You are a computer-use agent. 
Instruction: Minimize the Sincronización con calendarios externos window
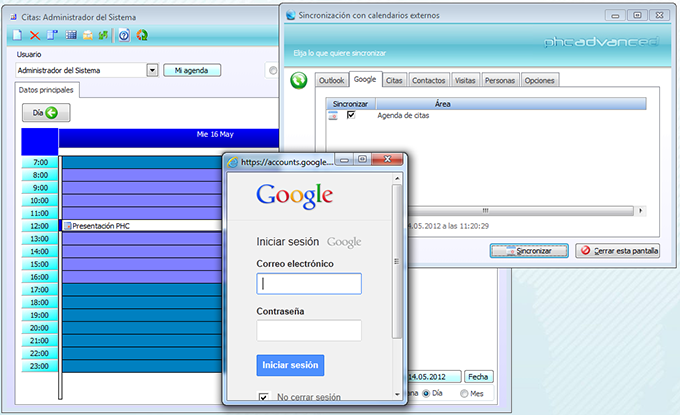click(615, 16)
